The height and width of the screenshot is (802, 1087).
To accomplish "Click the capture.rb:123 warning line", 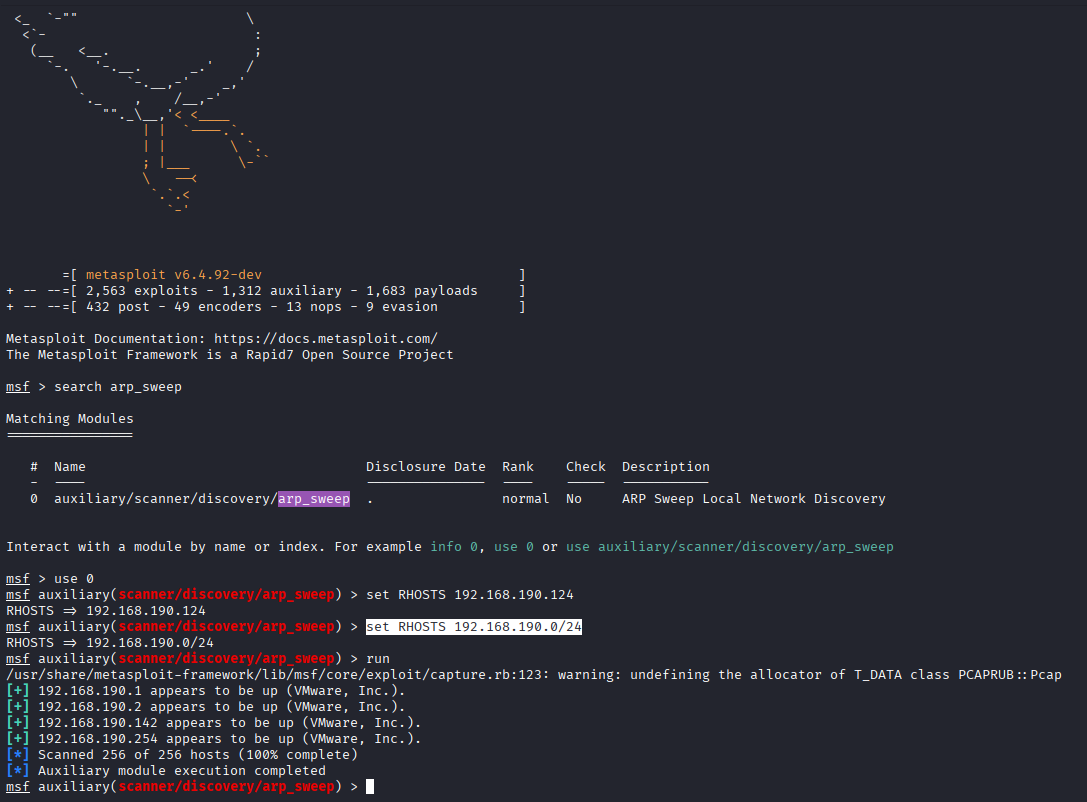I will 534,674.
